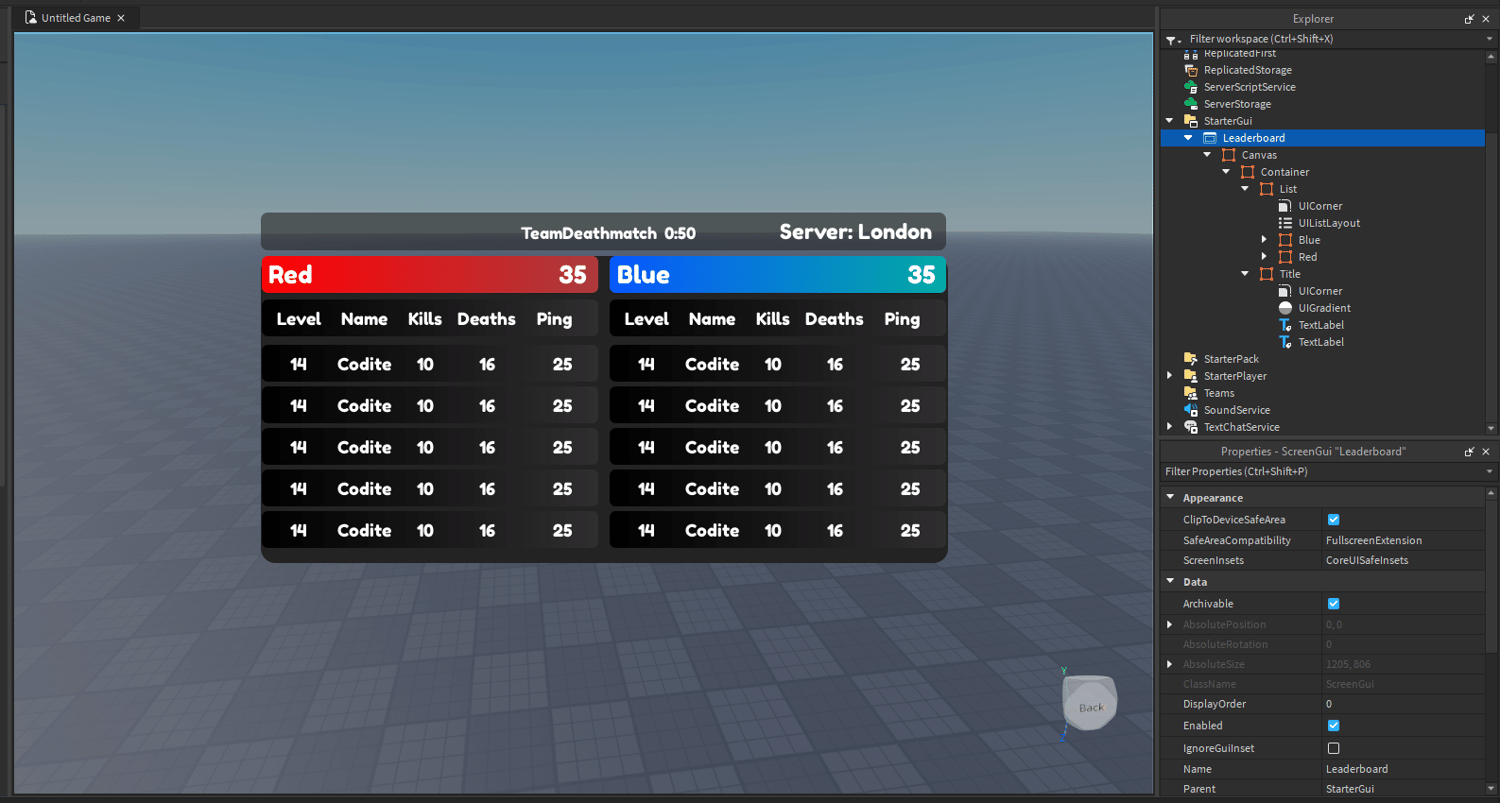Uncheck the Enabled checkbox
Screen dimensions: 1500x803
pyautogui.click(x=1333, y=726)
